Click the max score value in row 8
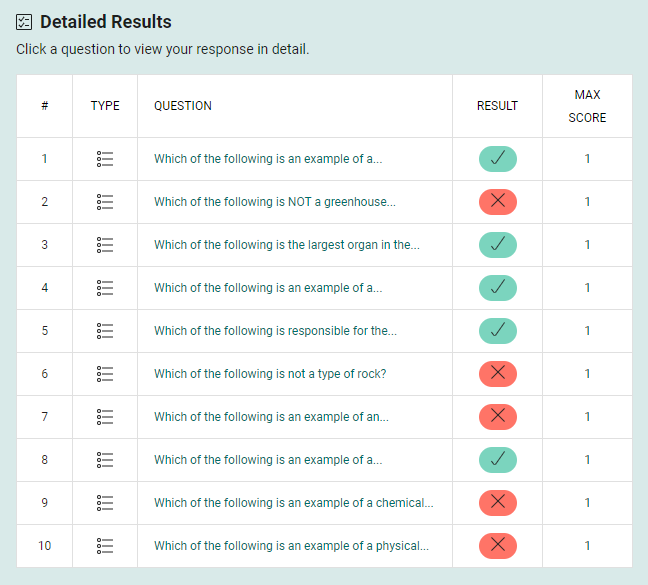648x585 pixels. (x=587, y=460)
